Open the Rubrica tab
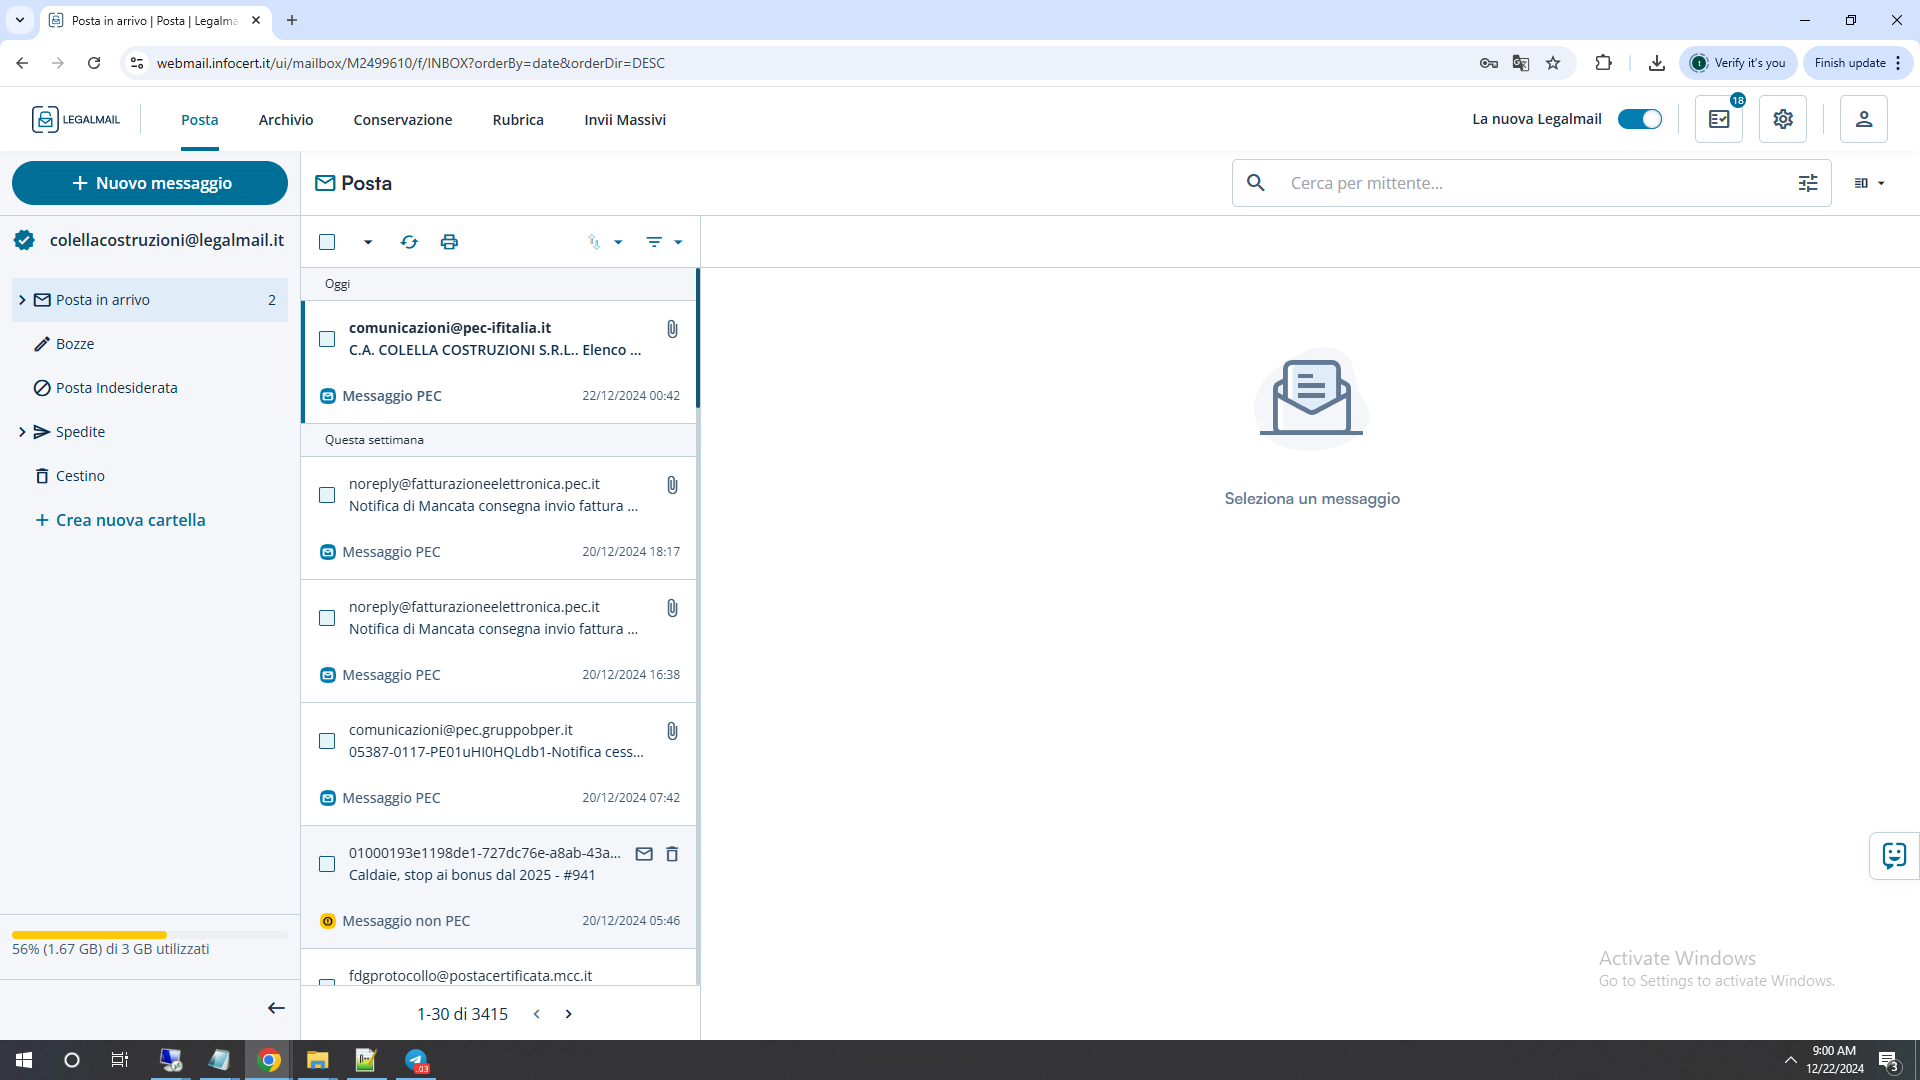1920x1080 pixels. coord(518,120)
